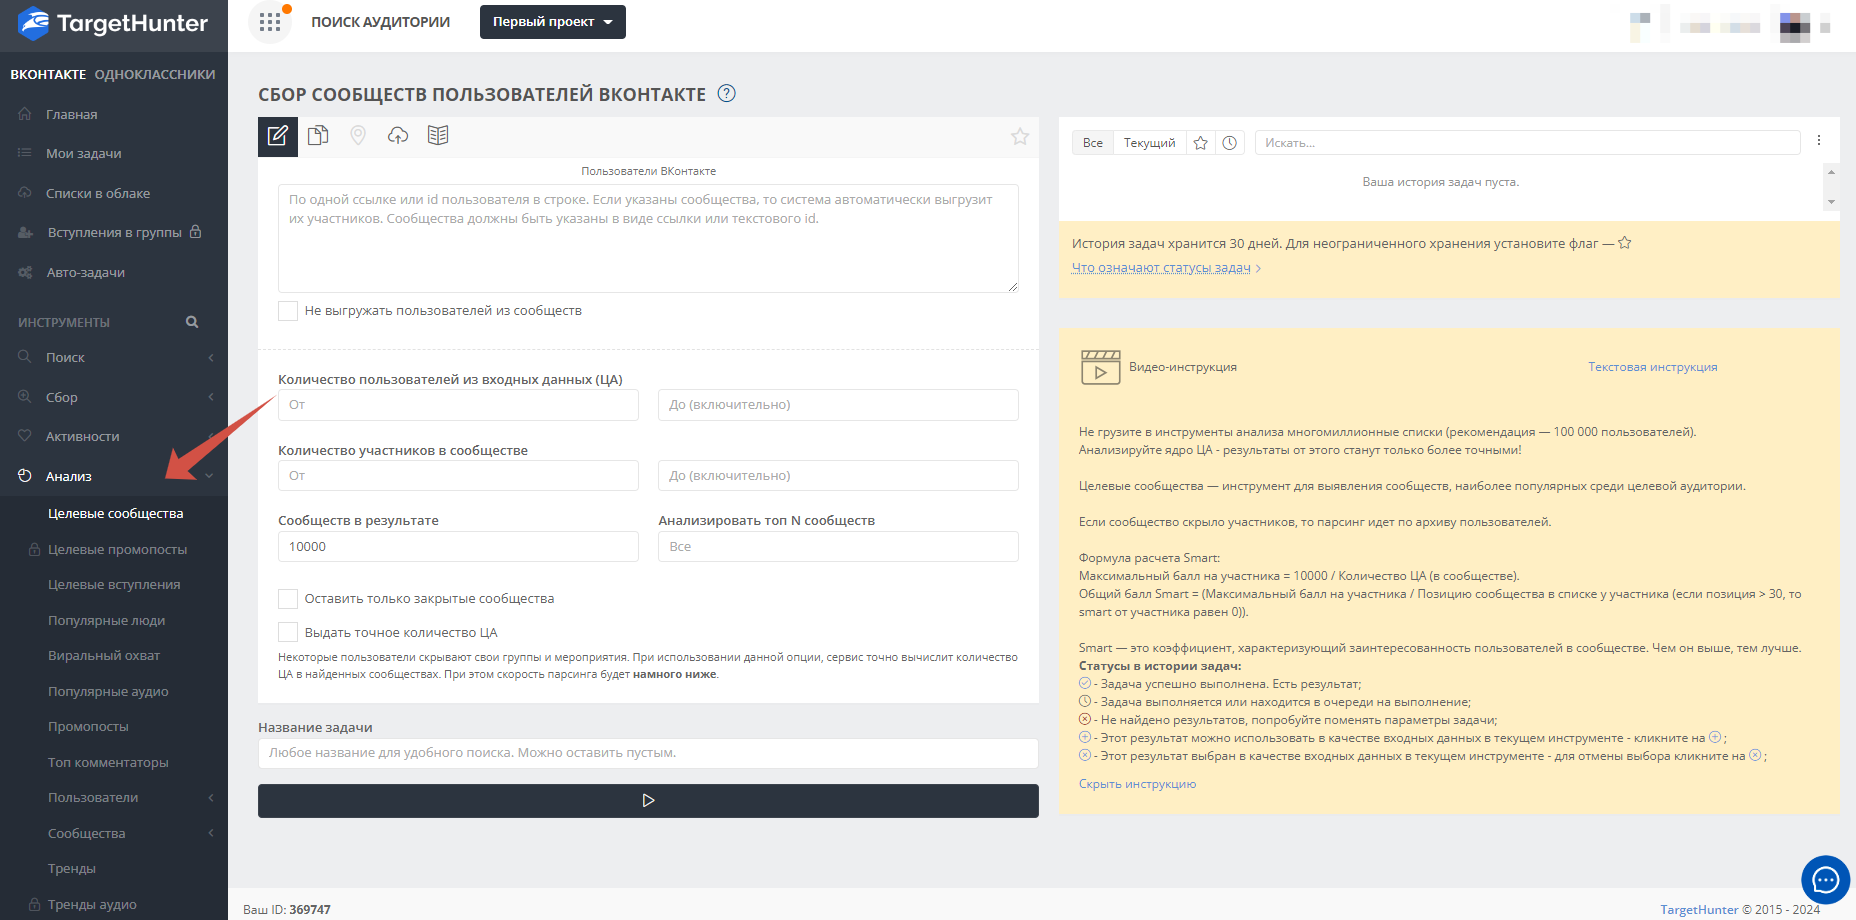
Task: Open the support chat bubble
Action: (x=1825, y=880)
